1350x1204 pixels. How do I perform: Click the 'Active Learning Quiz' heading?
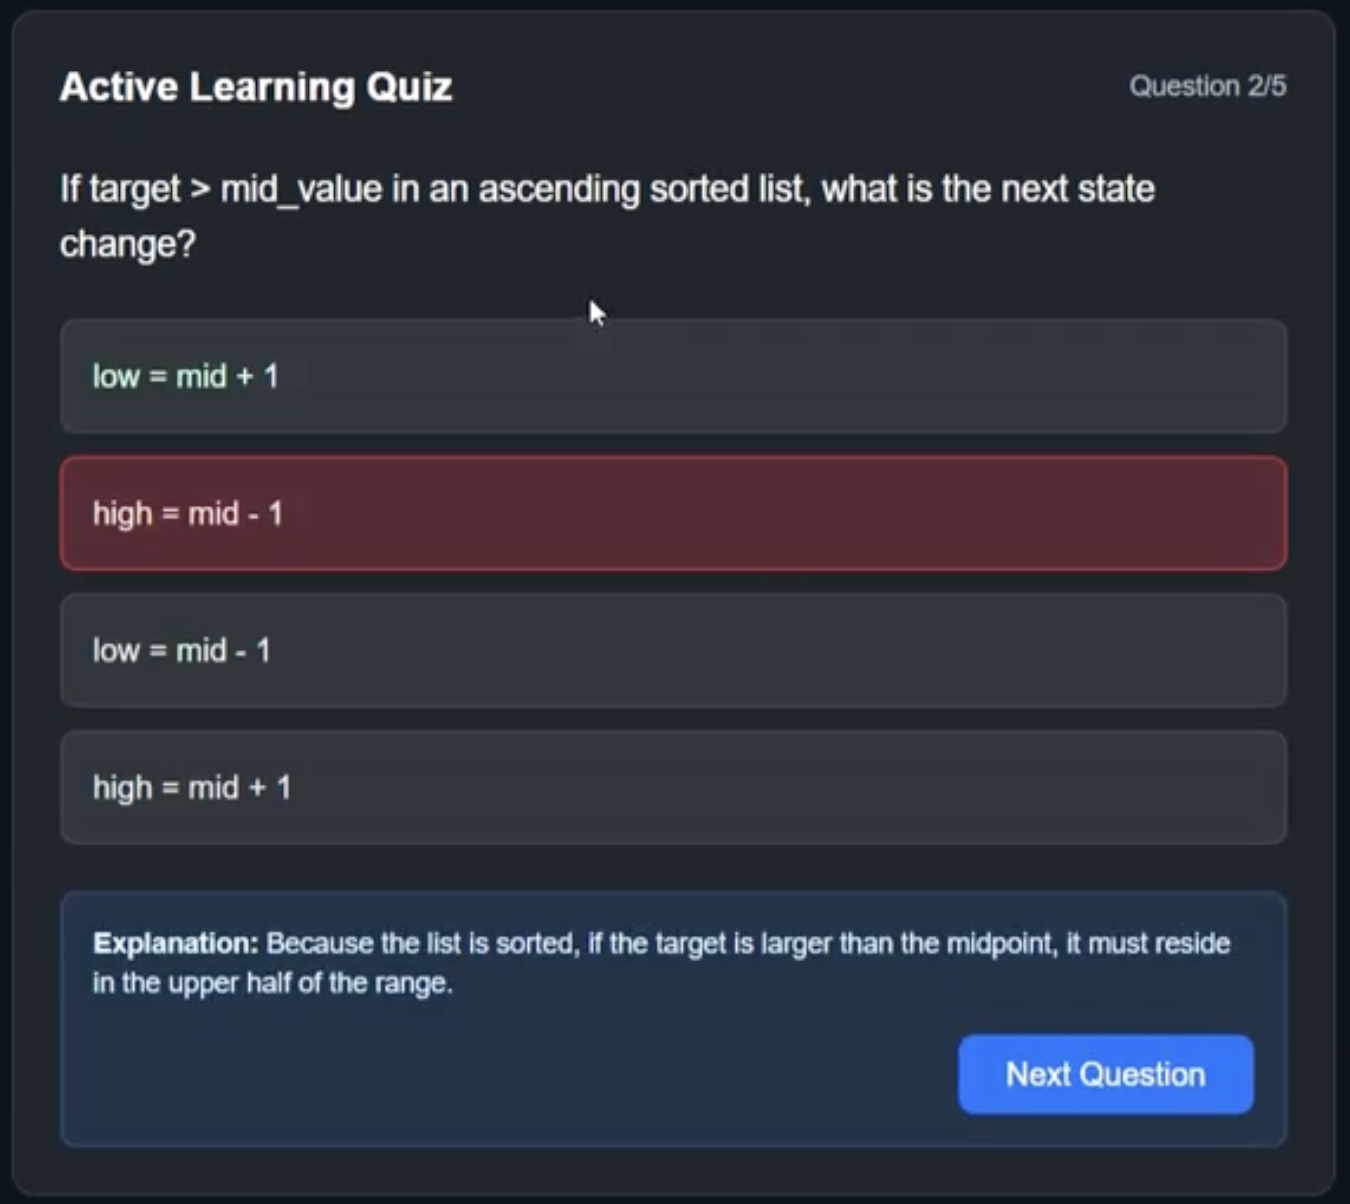256,87
